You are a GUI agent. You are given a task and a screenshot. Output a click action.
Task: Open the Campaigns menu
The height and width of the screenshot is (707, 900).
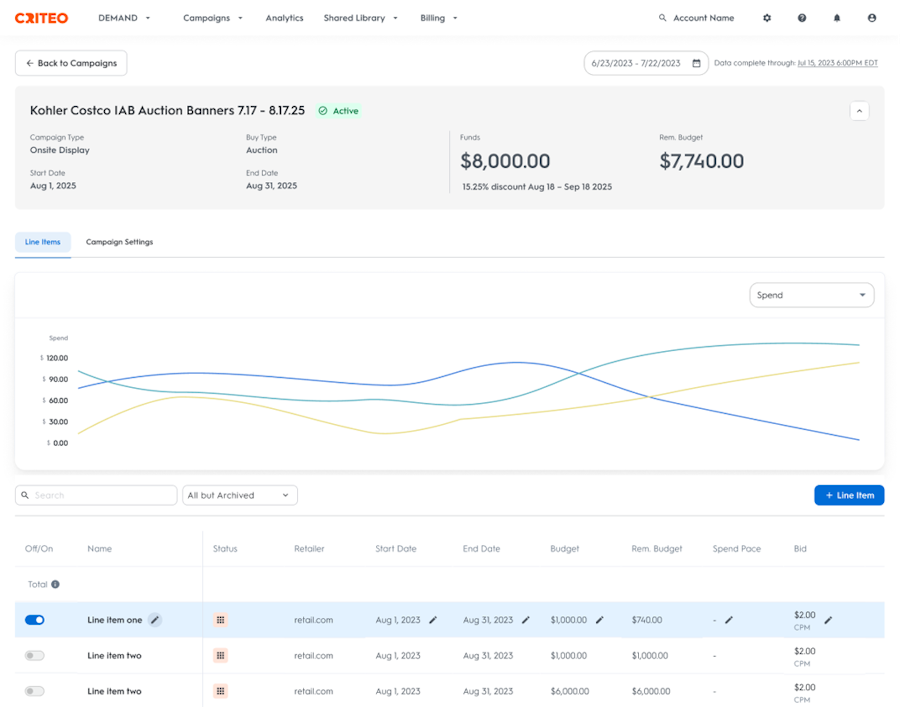pyautogui.click(x=213, y=18)
